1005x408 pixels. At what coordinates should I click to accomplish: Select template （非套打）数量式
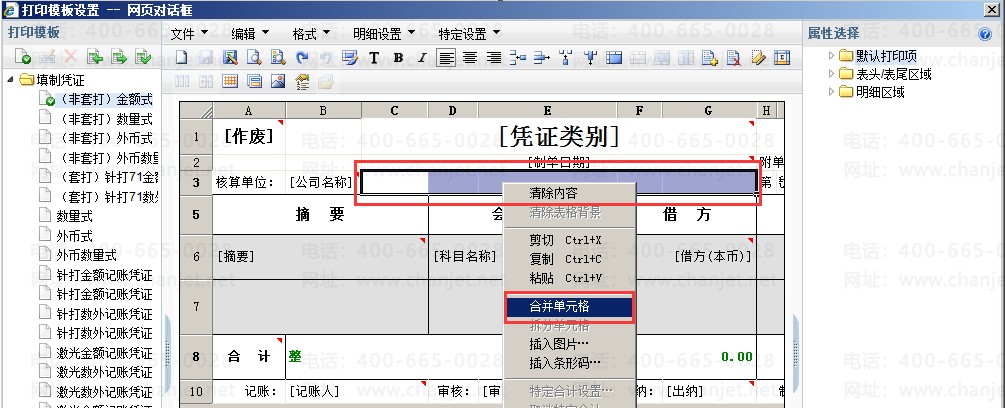[x=104, y=118]
